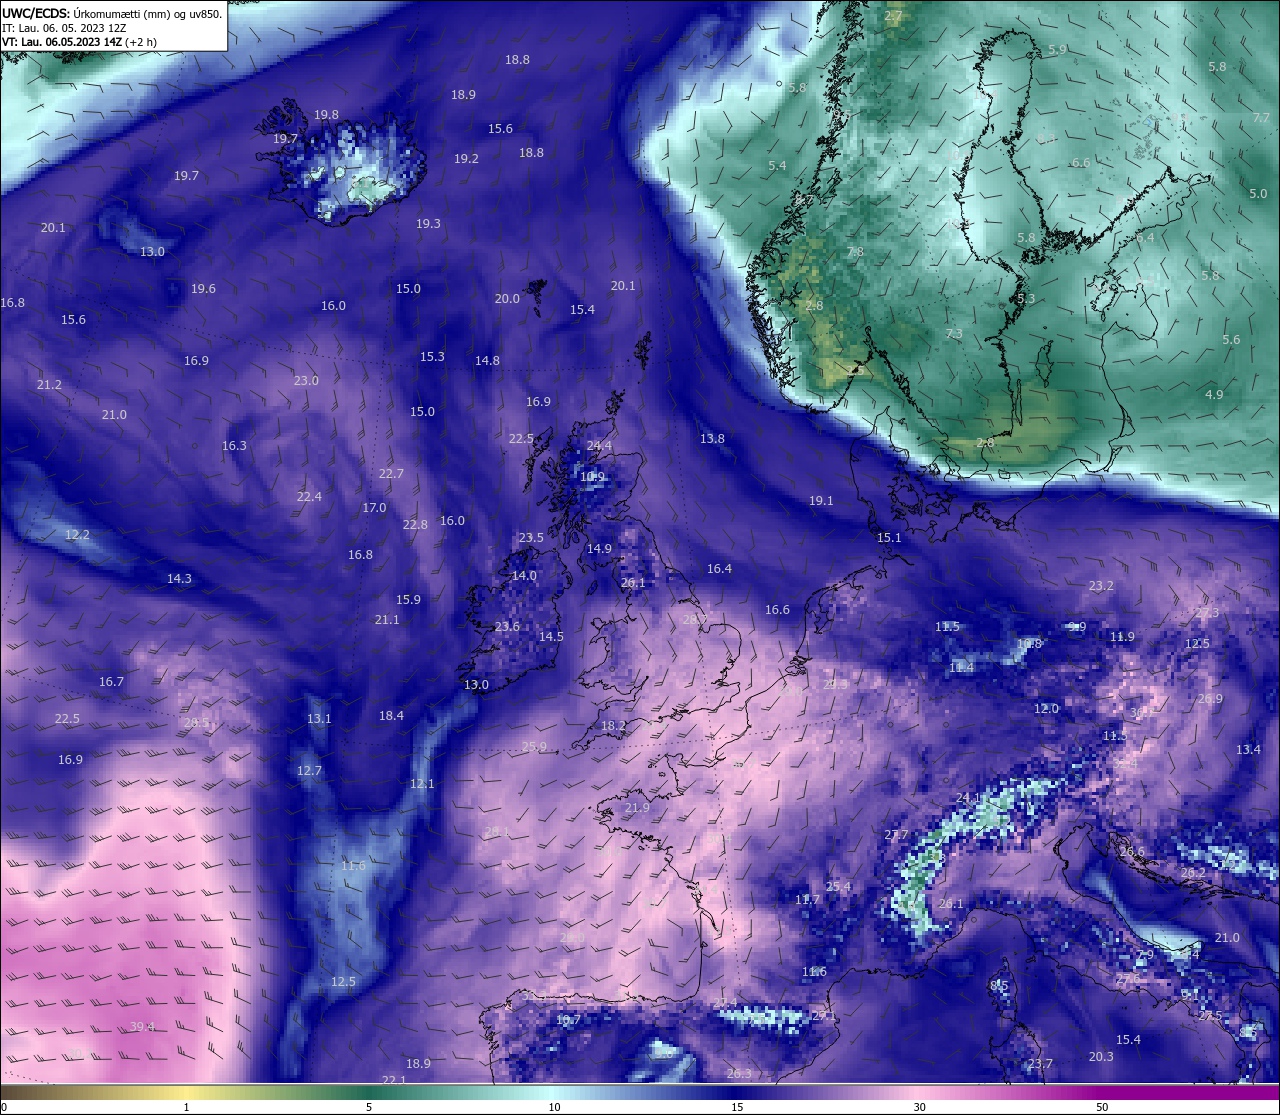Select the 5.4 value off Norway

(x=777, y=165)
